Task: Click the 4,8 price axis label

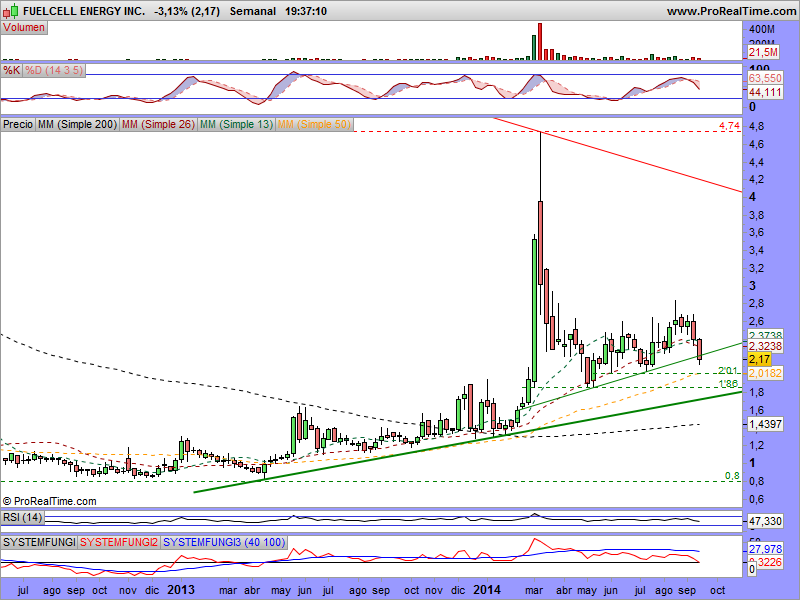Action: 757,127
